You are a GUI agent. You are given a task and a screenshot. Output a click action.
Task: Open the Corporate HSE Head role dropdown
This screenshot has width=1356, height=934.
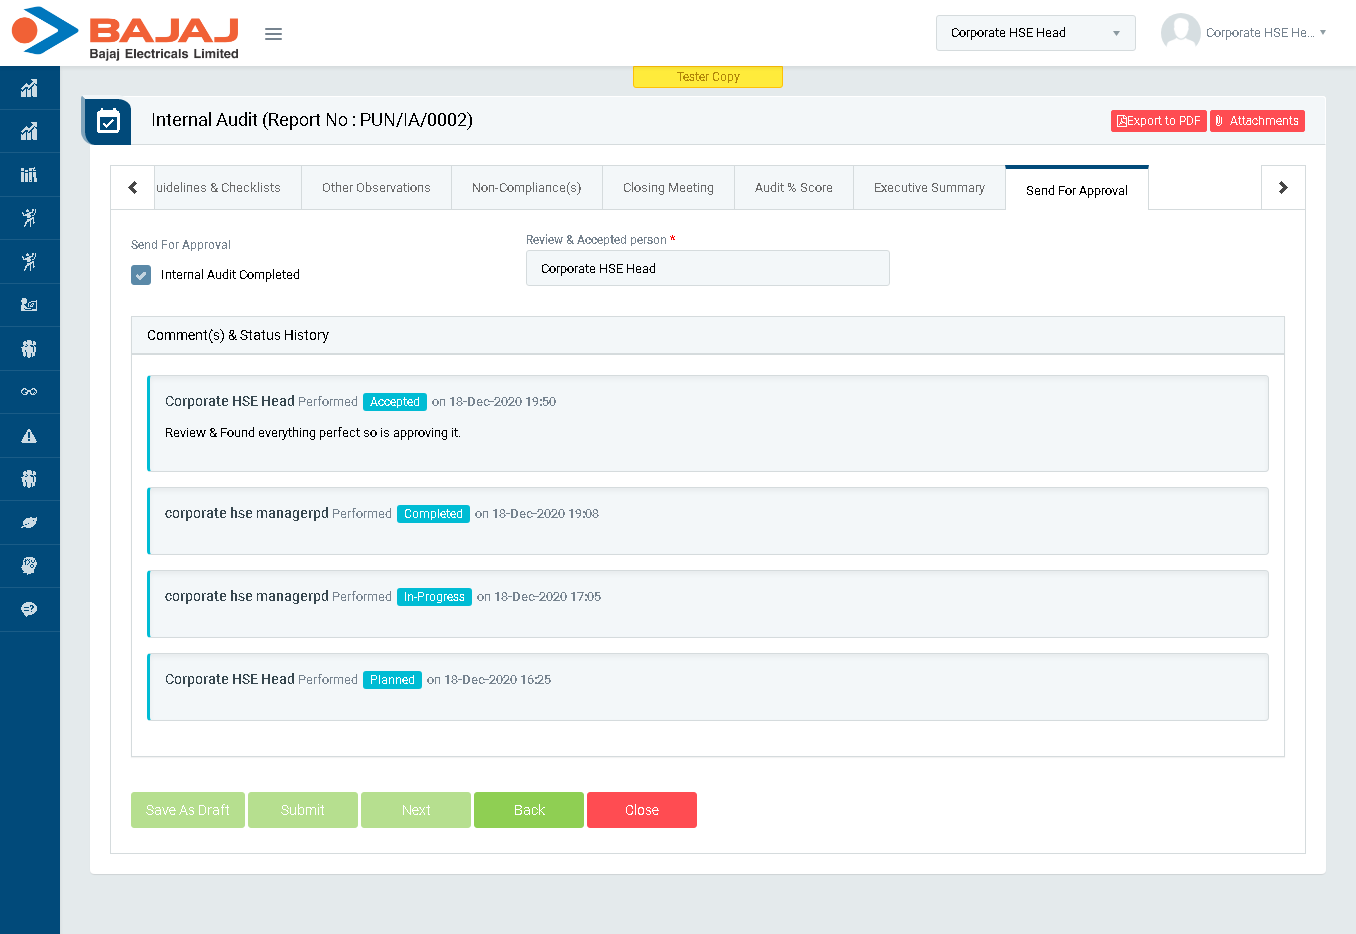(x=1035, y=33)
